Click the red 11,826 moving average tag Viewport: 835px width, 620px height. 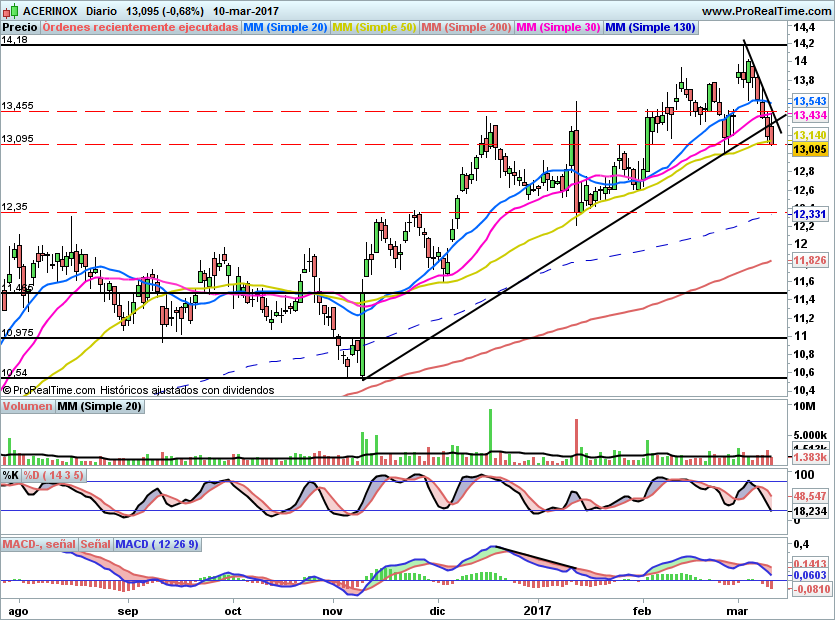tap(809, 260)
